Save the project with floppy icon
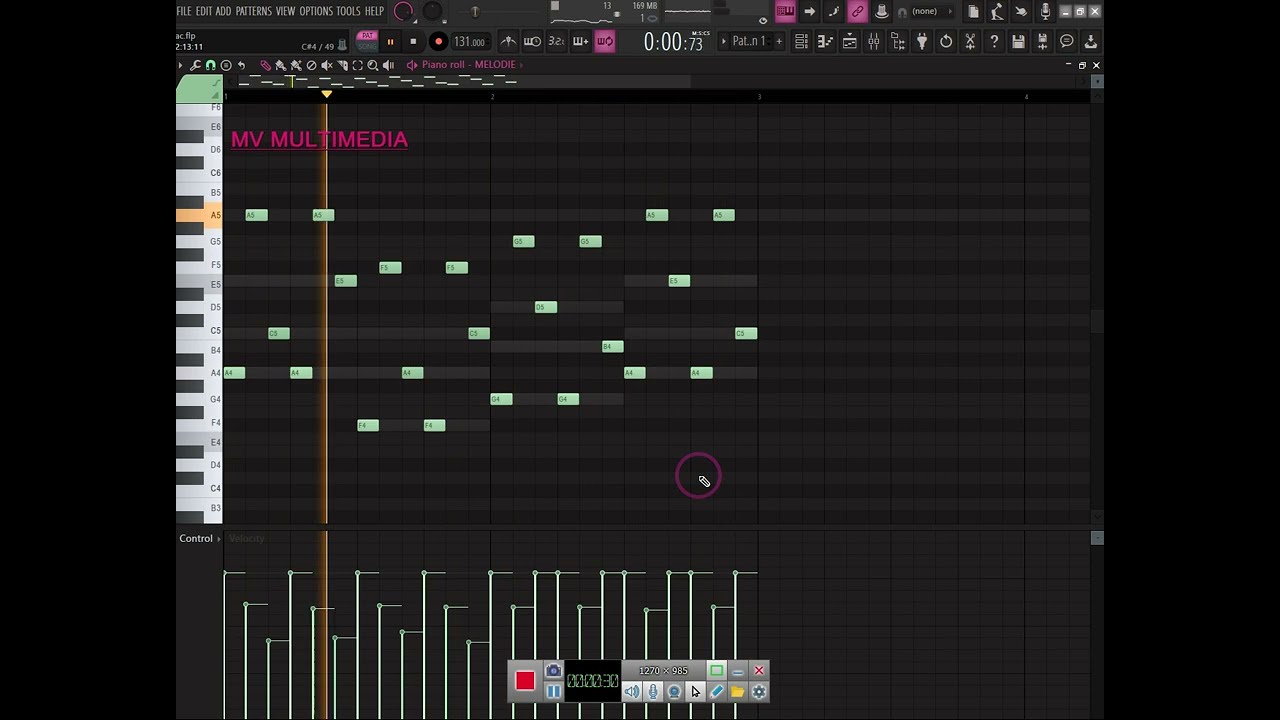This screenshot has width=1280, height=720. 1018,41
